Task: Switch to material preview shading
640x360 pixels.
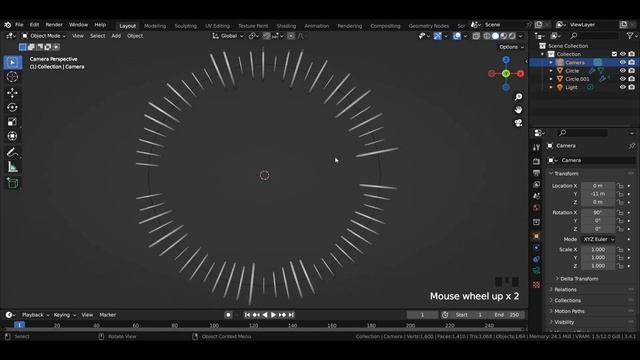Action: pos(504,36)
